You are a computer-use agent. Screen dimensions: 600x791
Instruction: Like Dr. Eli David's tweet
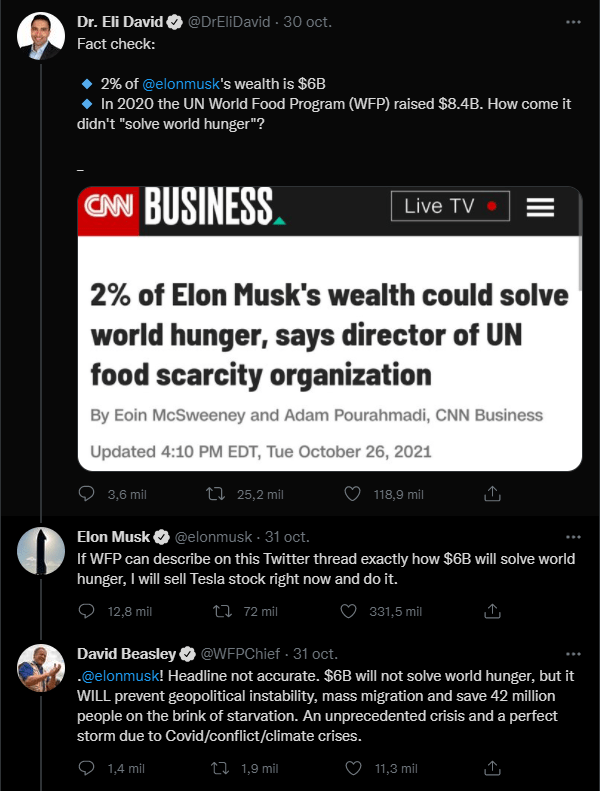(352, 494)
